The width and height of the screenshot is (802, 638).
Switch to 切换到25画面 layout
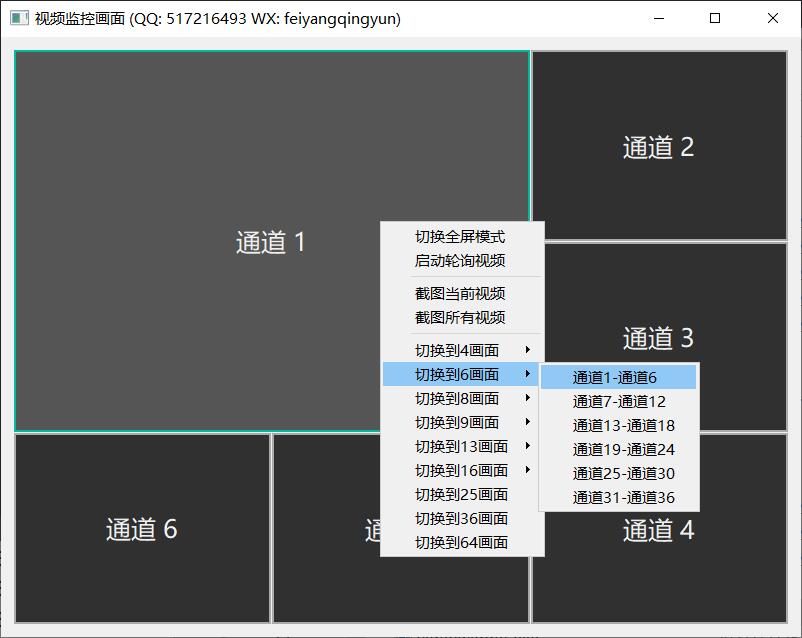click(x=460, y=495)
